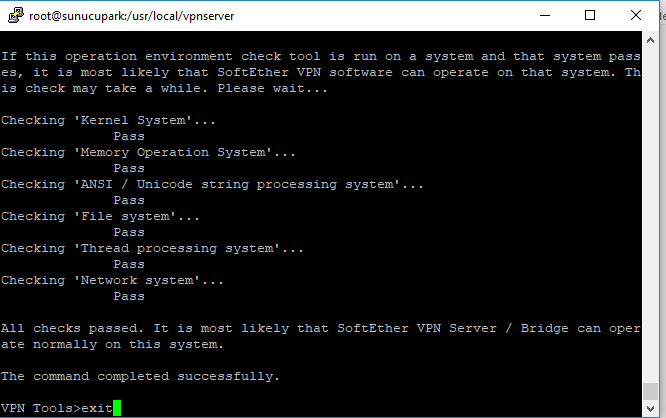Click the "Checking 'Kernel System'" line

[x=108, y=120]
